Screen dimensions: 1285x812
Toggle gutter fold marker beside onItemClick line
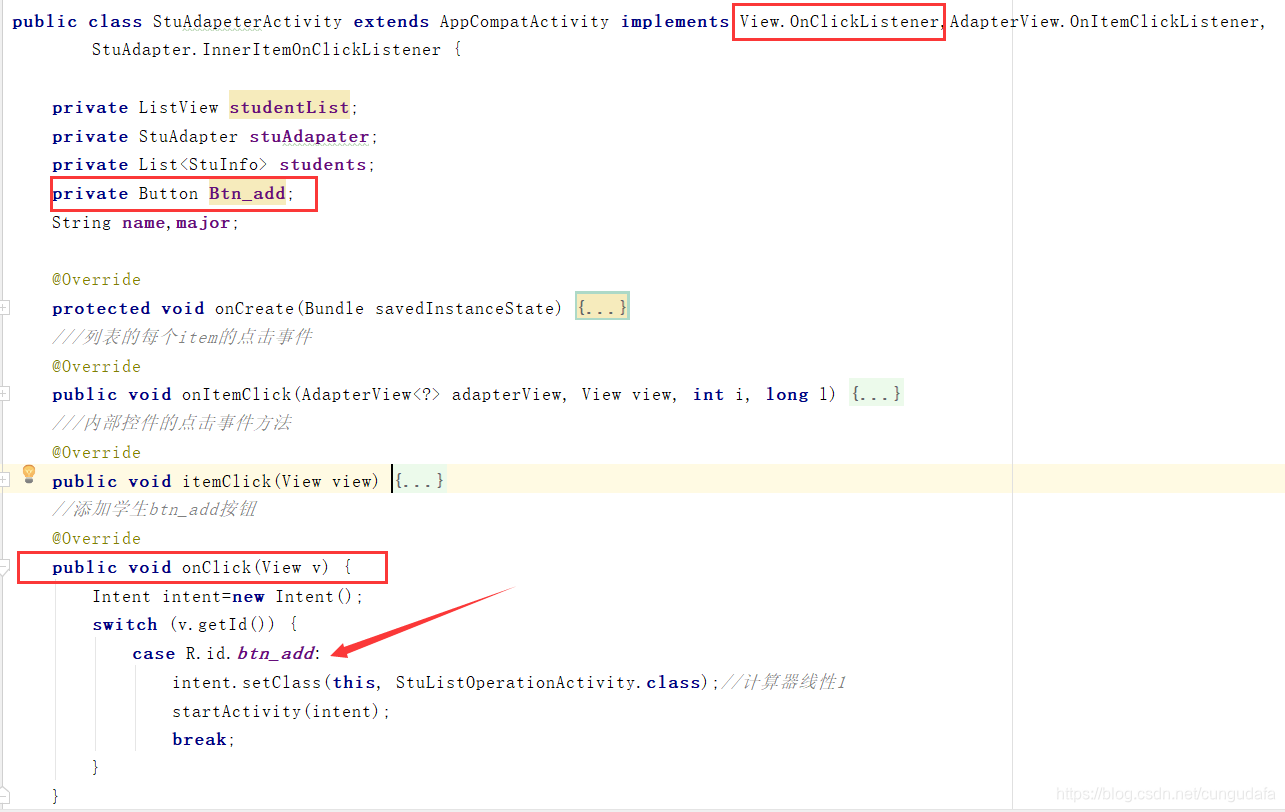[5, 394]
